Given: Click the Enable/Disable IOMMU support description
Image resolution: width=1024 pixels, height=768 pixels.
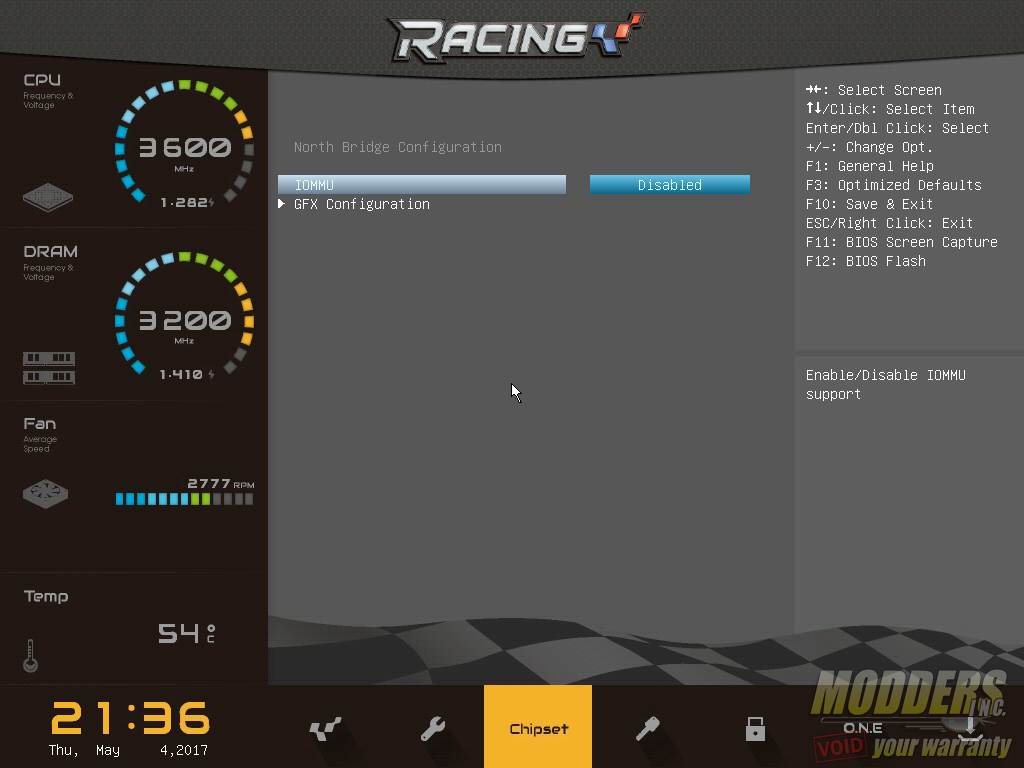Looking at the screenshot, I should 886,385.
